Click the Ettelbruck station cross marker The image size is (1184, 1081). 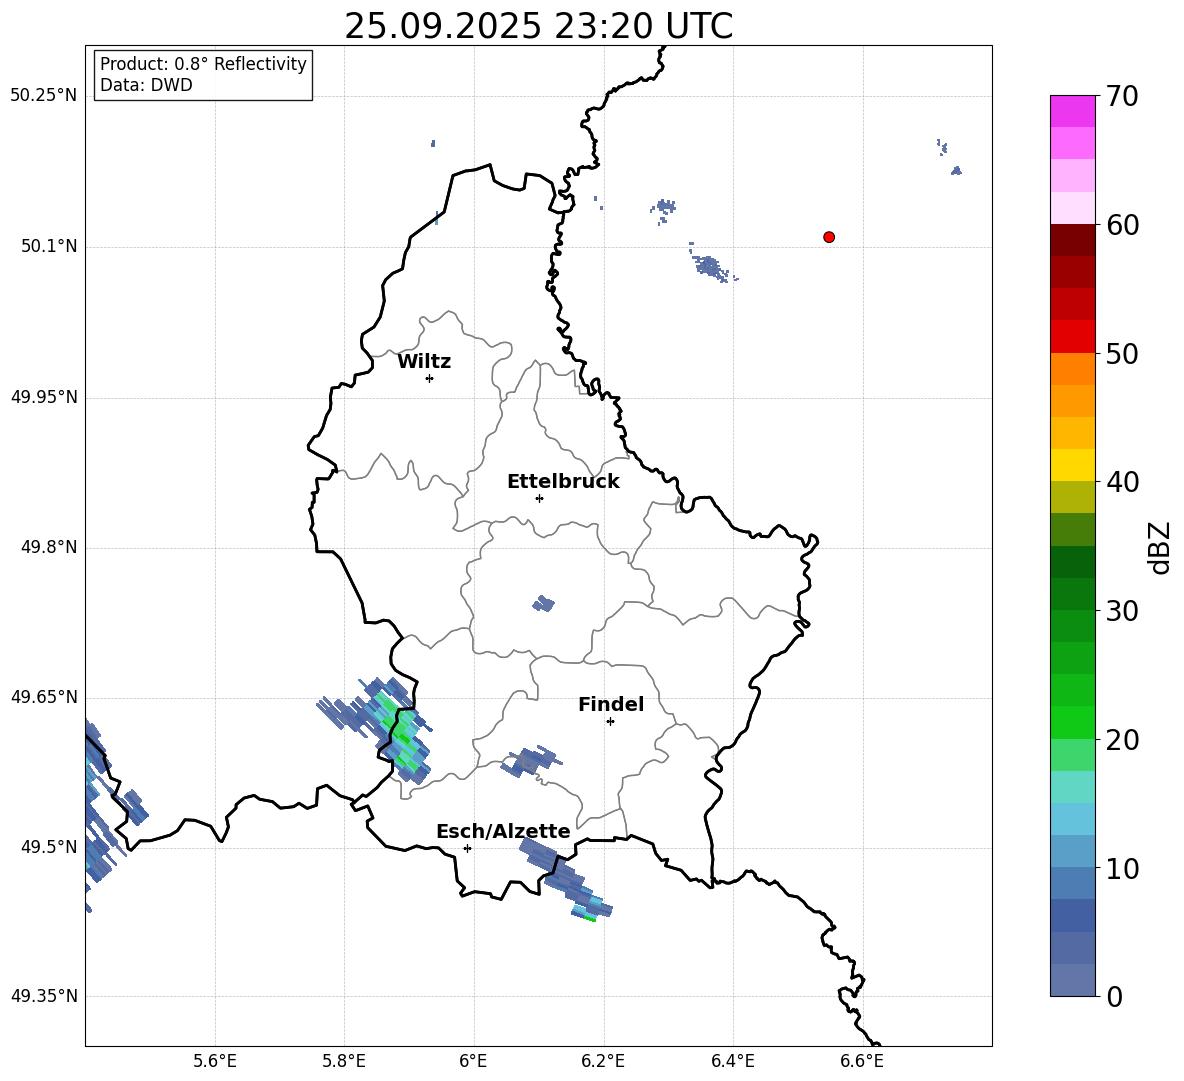[x=539, y=498]
